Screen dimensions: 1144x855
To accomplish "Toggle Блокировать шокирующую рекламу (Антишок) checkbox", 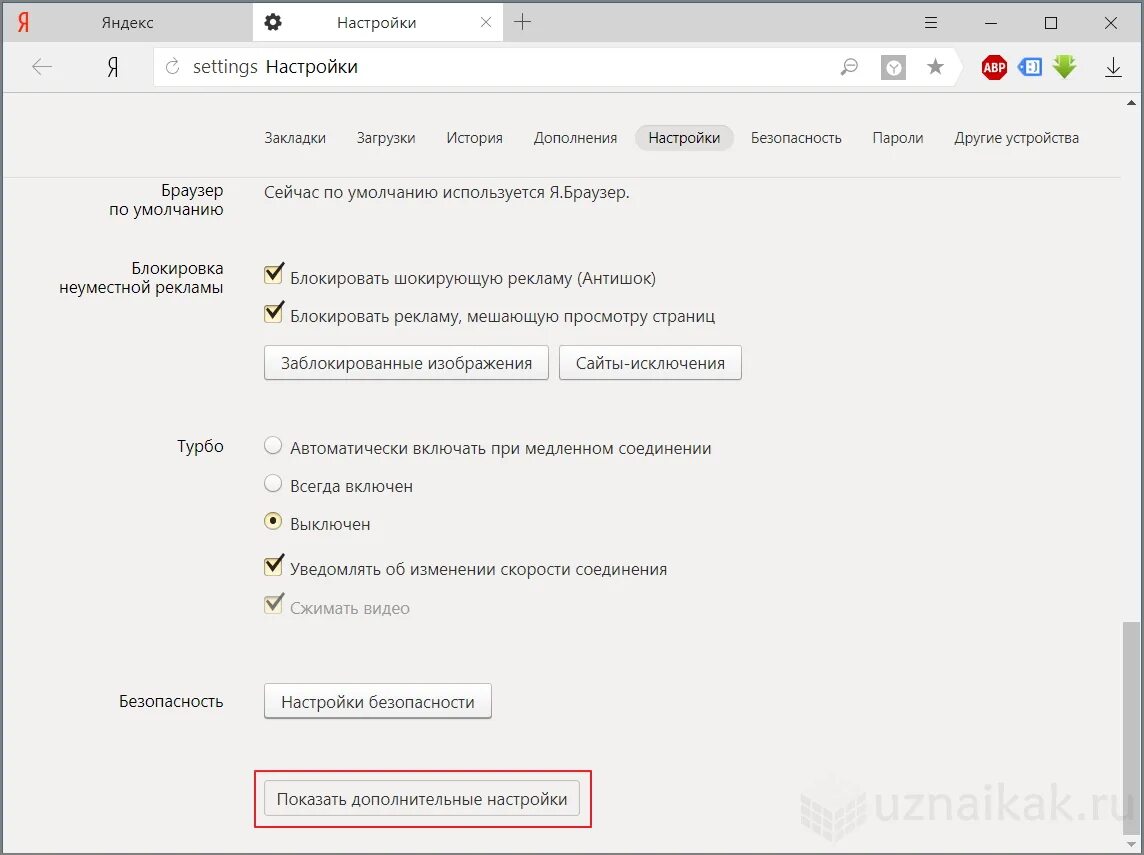I will (274, 274).
